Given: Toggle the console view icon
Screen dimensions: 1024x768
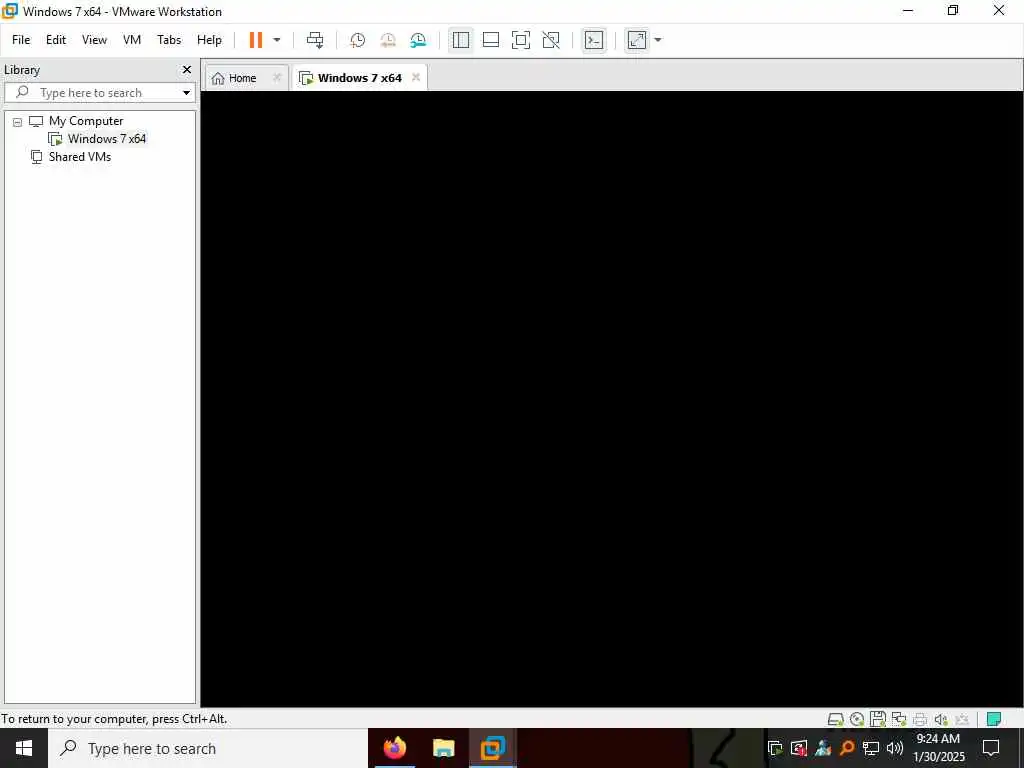Looking at the screenshot, I should tap(594, 40).
